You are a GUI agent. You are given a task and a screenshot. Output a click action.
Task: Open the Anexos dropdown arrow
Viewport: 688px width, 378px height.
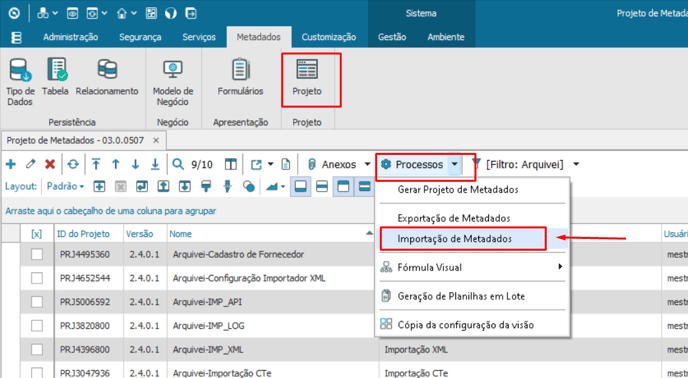coord(367,165)
